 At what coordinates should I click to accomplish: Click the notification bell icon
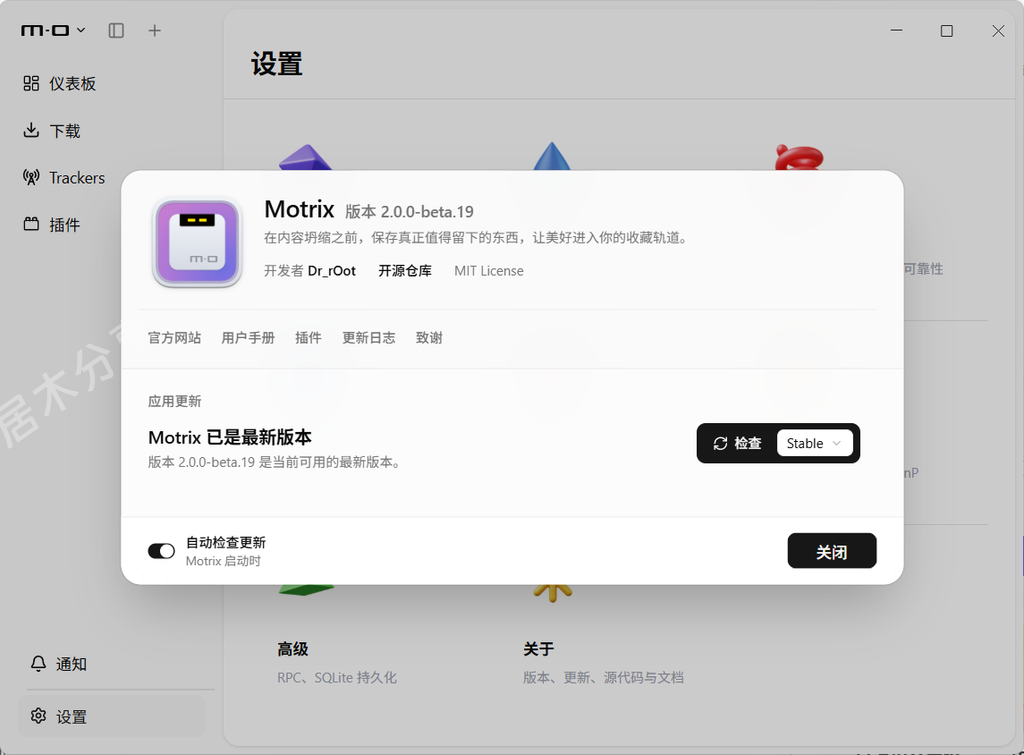(x=39, y=664)
